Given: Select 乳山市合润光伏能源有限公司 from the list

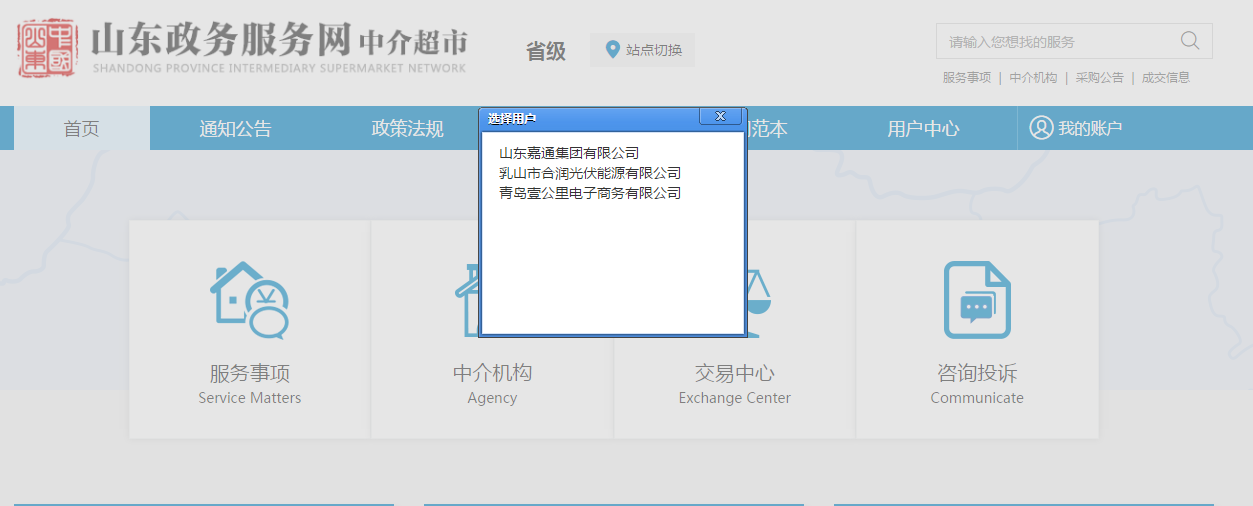Looking at the screenshot, I should click(x=589, y=173).
